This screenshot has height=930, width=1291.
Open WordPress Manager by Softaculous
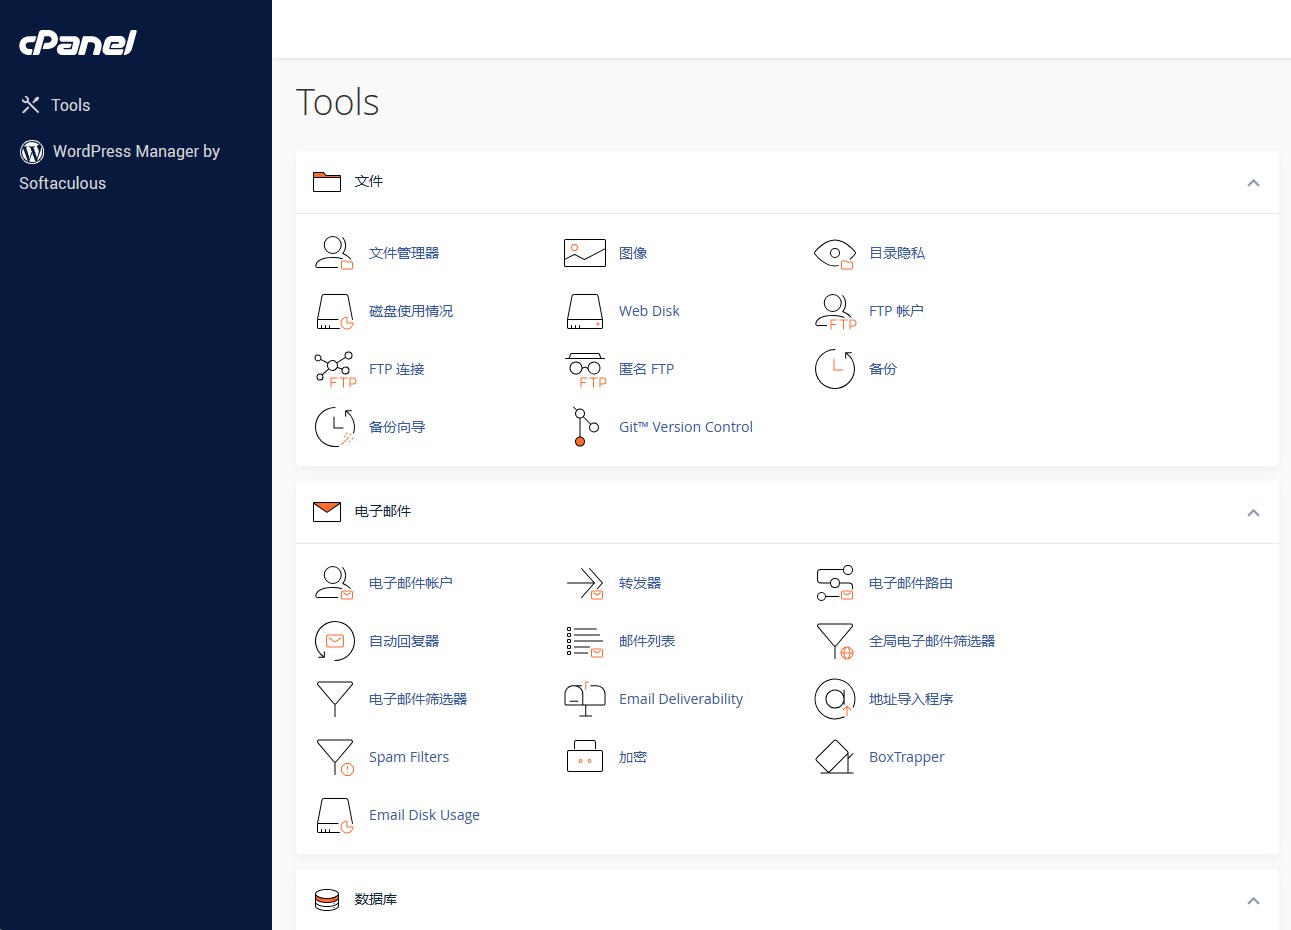click(119, 167)
